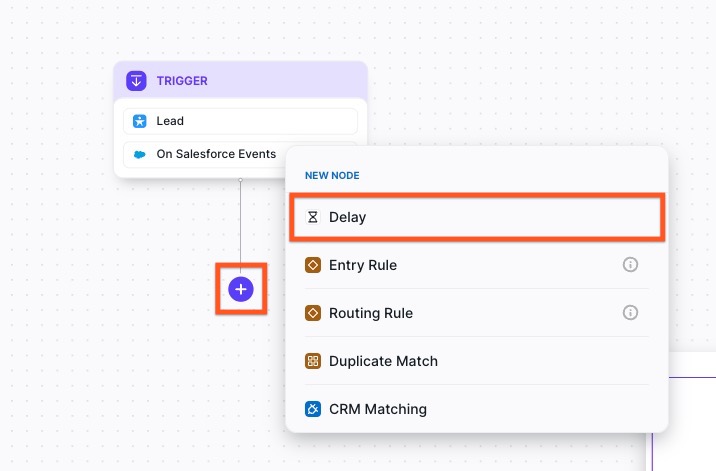Click the brown diamond Entry Rule icon
This screenshot has height=471, width=716.
point(313,265)
